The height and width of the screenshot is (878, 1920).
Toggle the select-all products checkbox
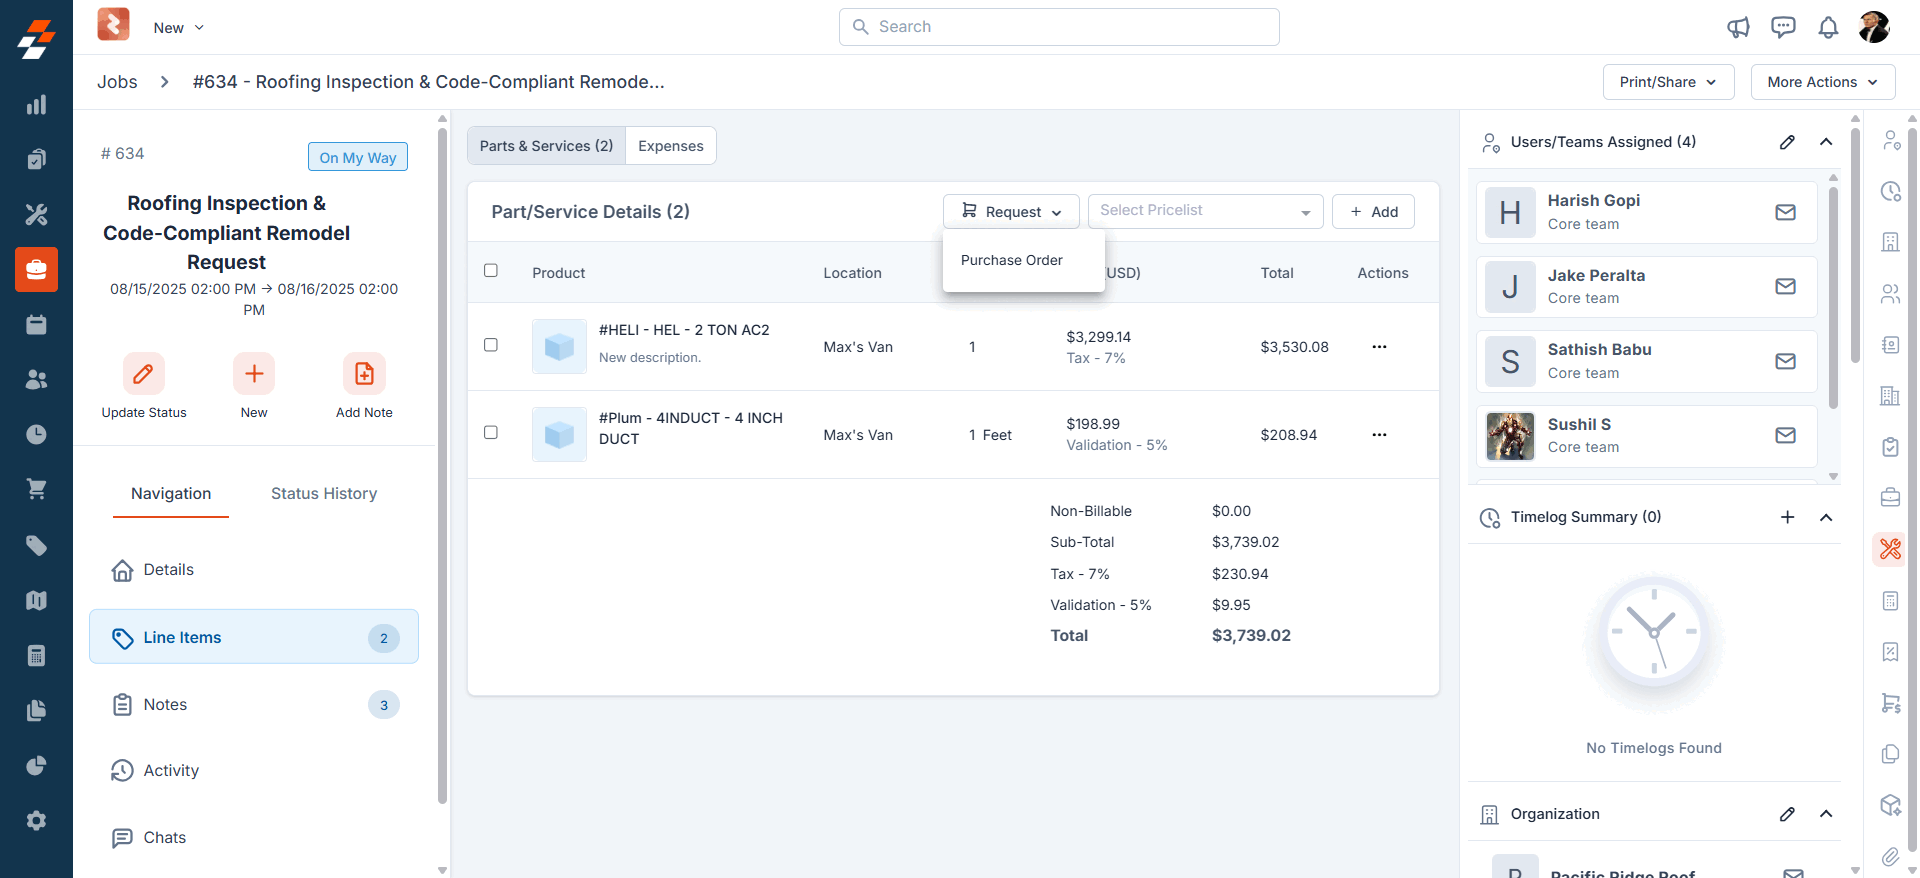click(x=491, y=271)
